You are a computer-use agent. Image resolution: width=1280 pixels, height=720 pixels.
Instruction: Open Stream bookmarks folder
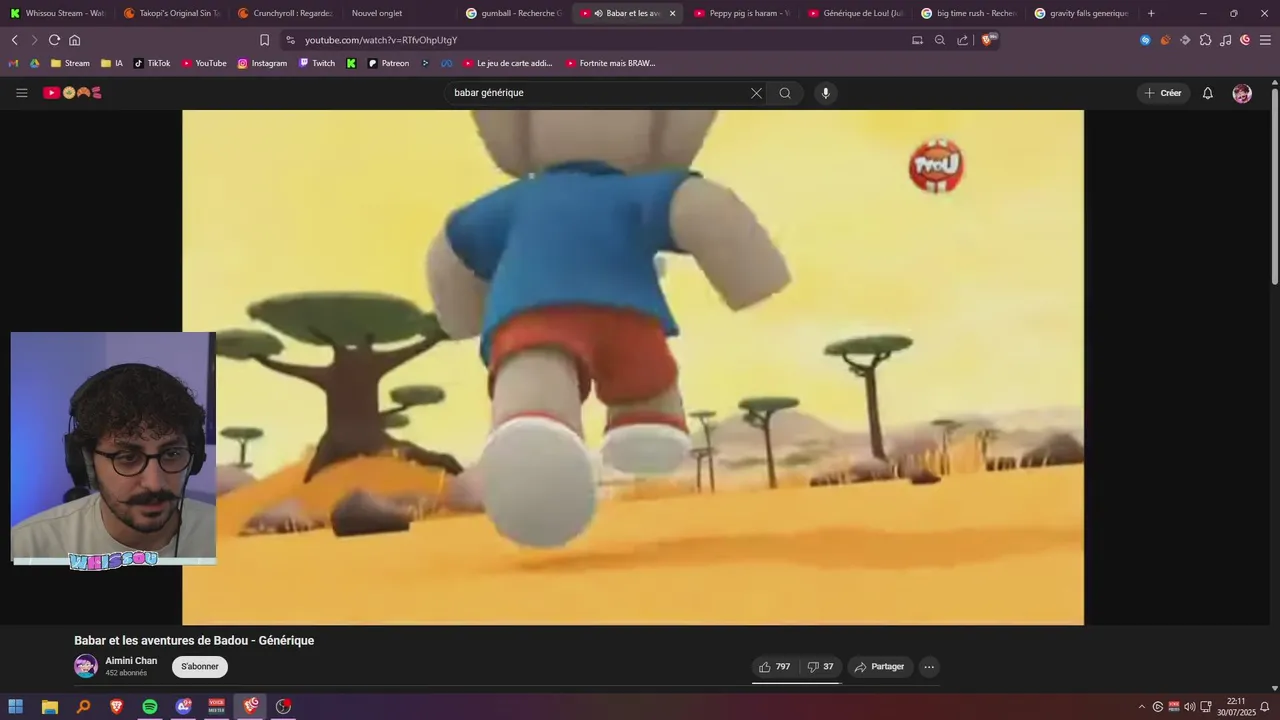tap(70, 63)
